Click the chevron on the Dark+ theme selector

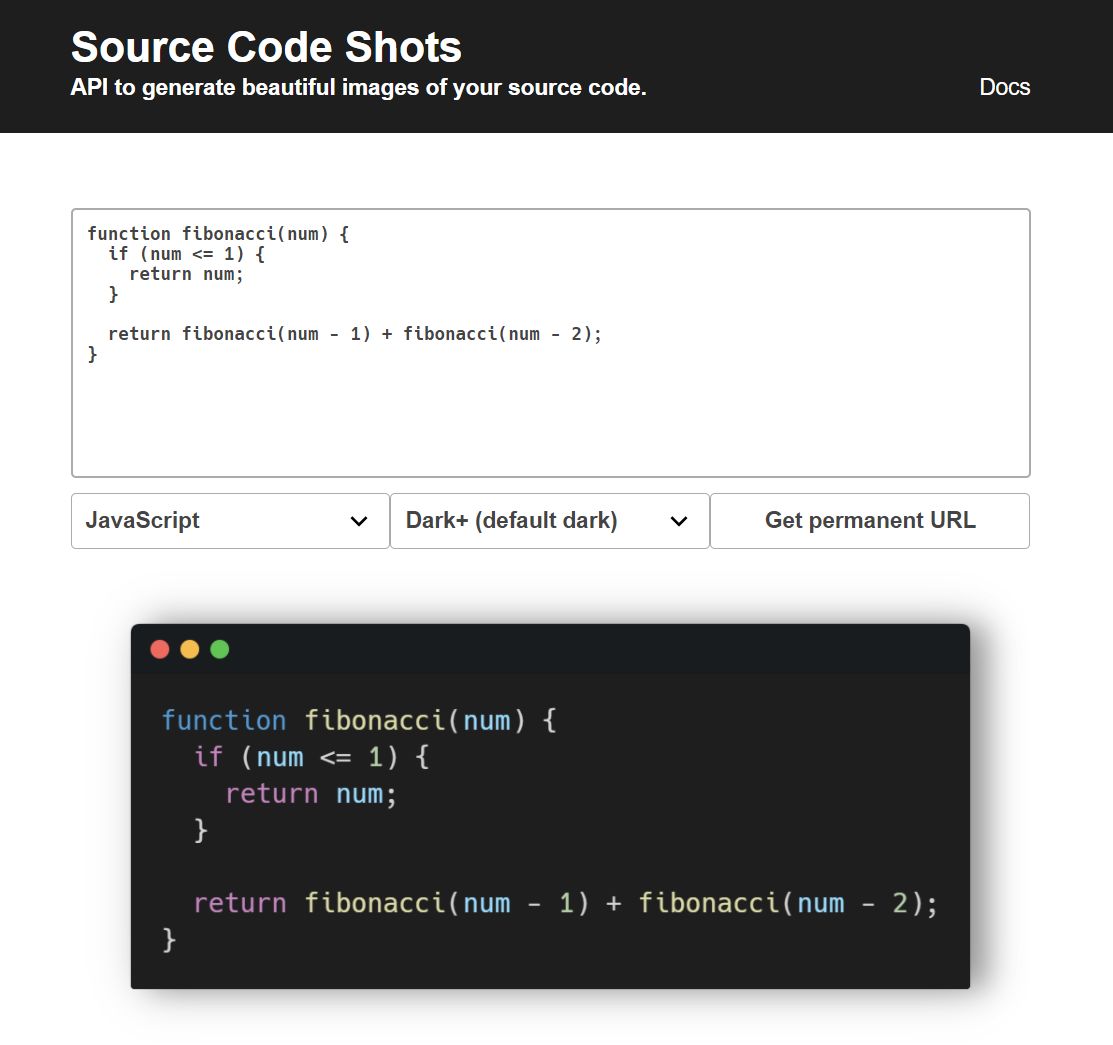click(x=679, y=521)
